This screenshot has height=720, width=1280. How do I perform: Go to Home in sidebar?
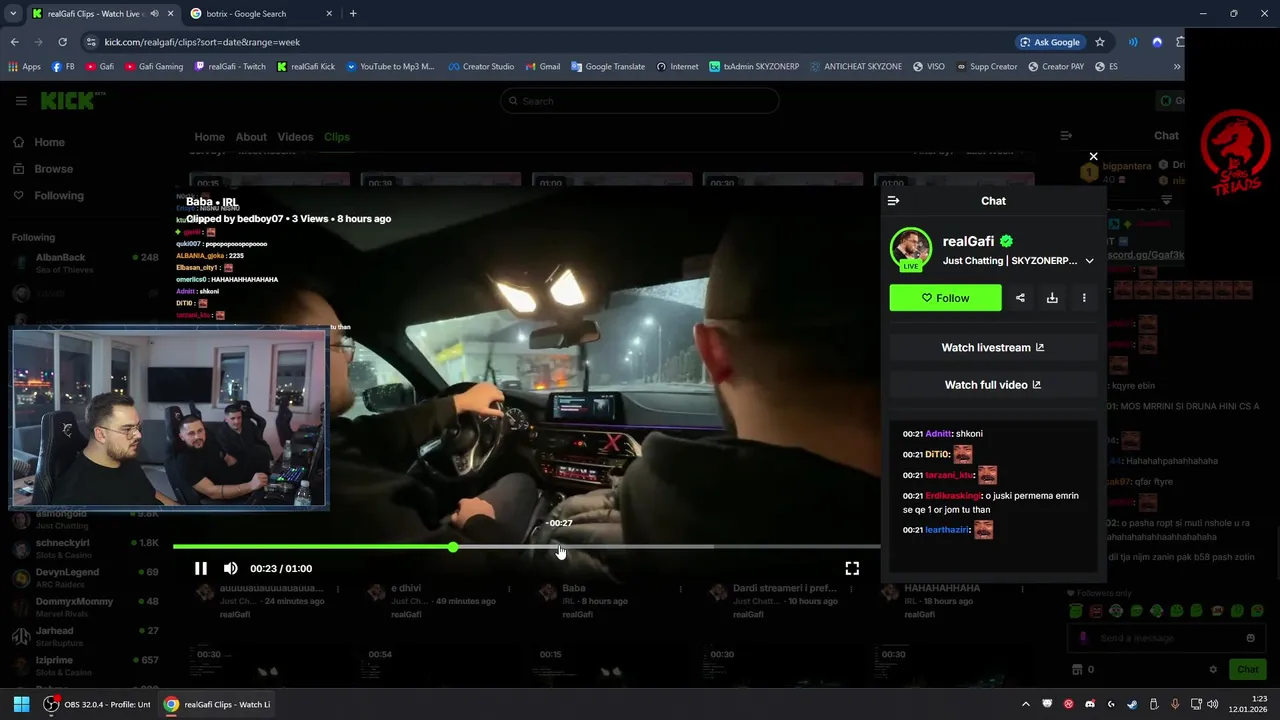click(49, 142)
